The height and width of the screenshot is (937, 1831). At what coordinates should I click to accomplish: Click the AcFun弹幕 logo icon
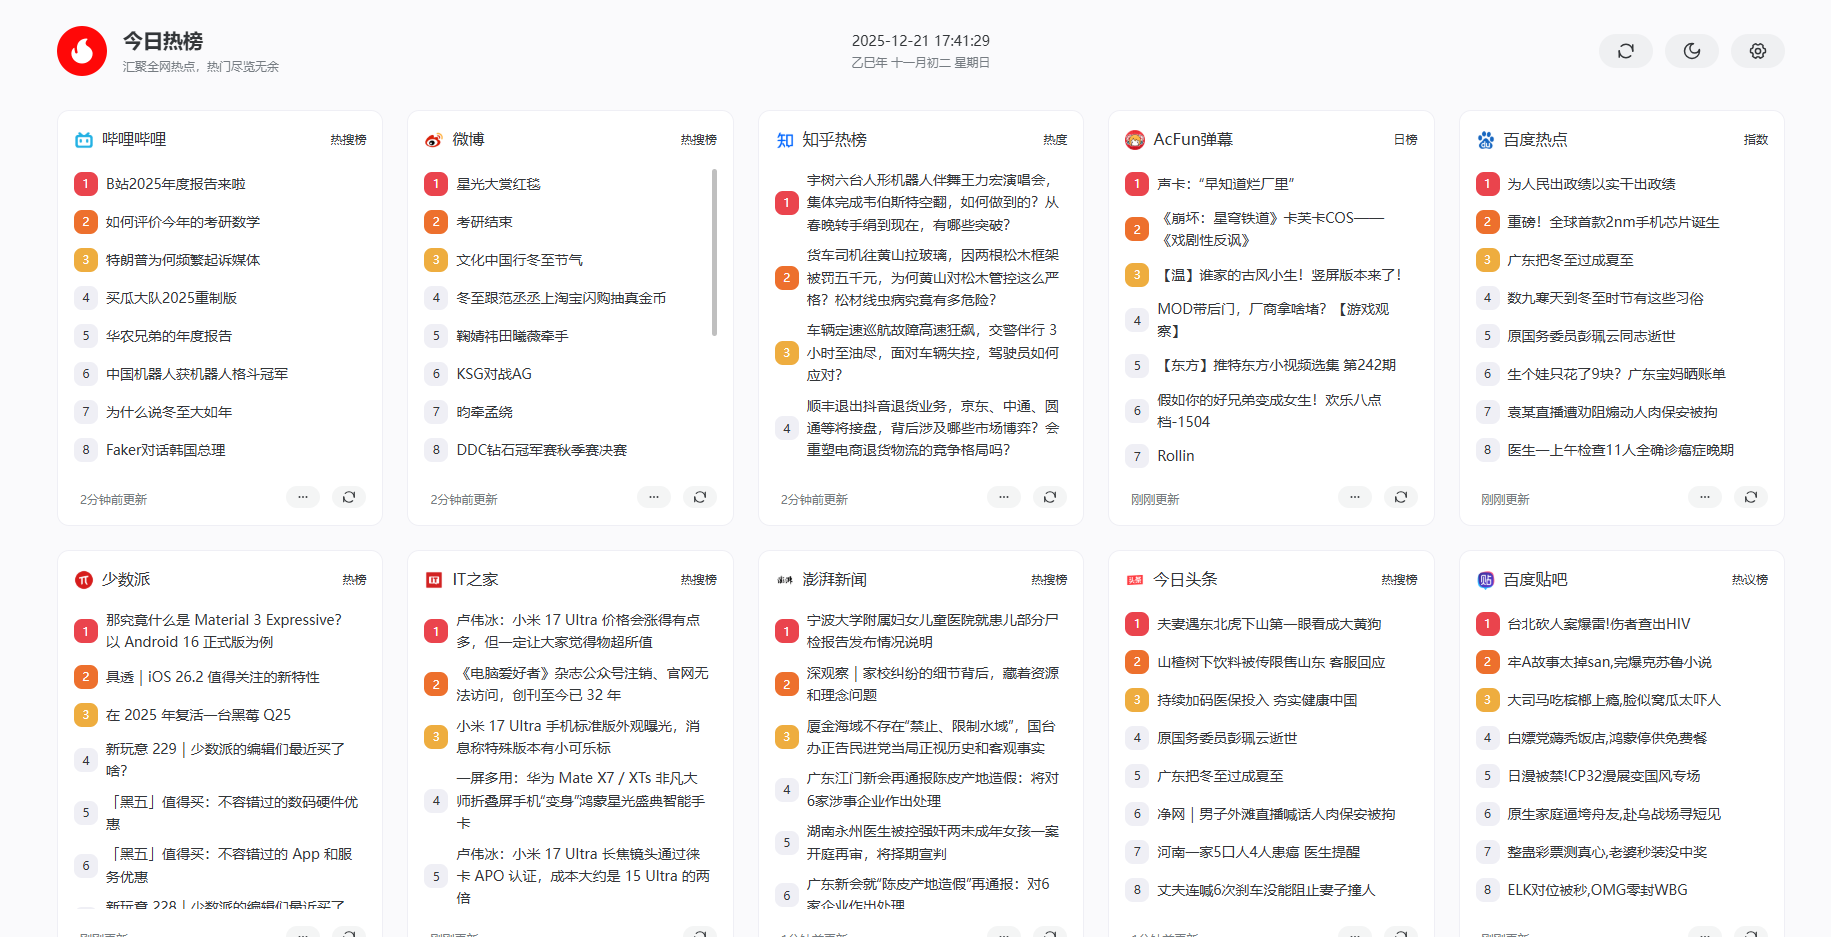tap(1135, 140)
